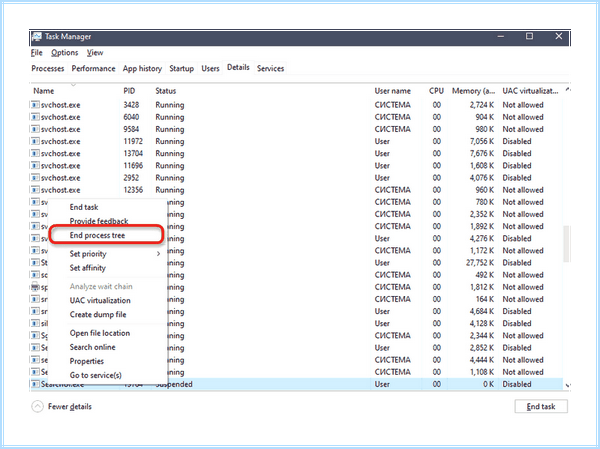Screen dimensions: 600x449
Task: Sort by the CPU column header
Action: click(436, 91)
